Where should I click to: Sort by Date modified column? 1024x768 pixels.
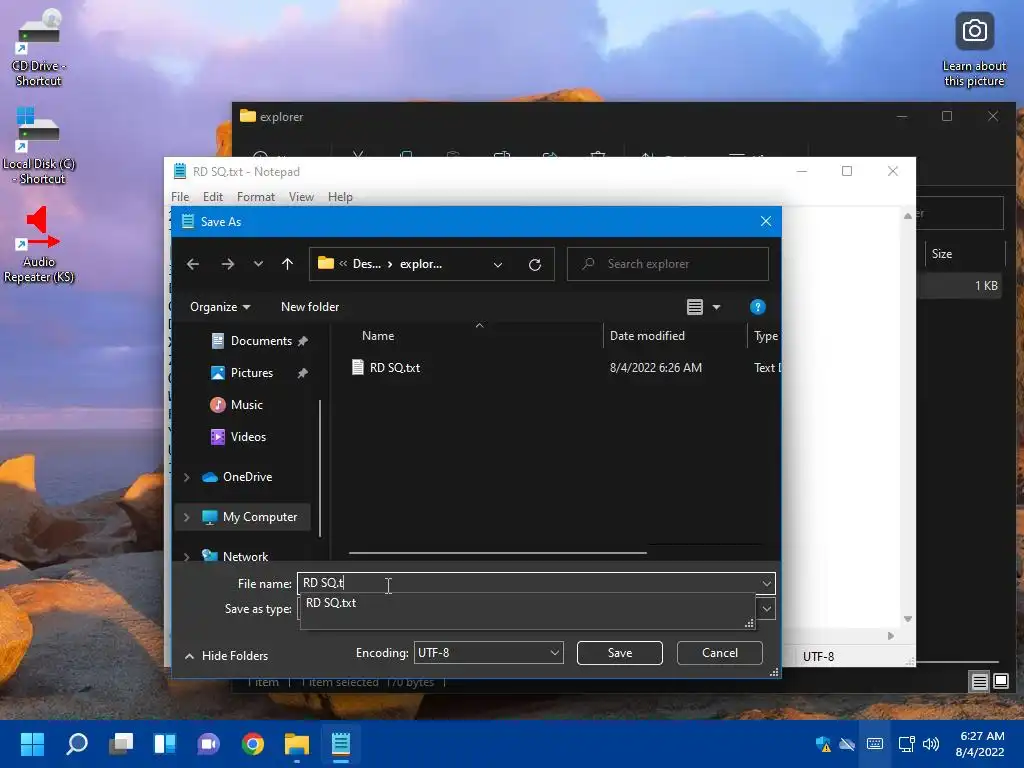coord(647,336)
